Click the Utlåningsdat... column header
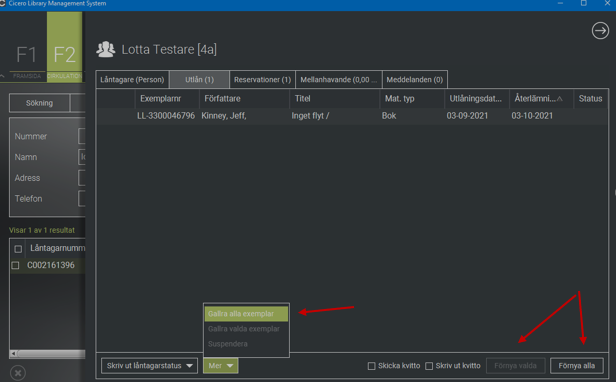 click(477, 99)
